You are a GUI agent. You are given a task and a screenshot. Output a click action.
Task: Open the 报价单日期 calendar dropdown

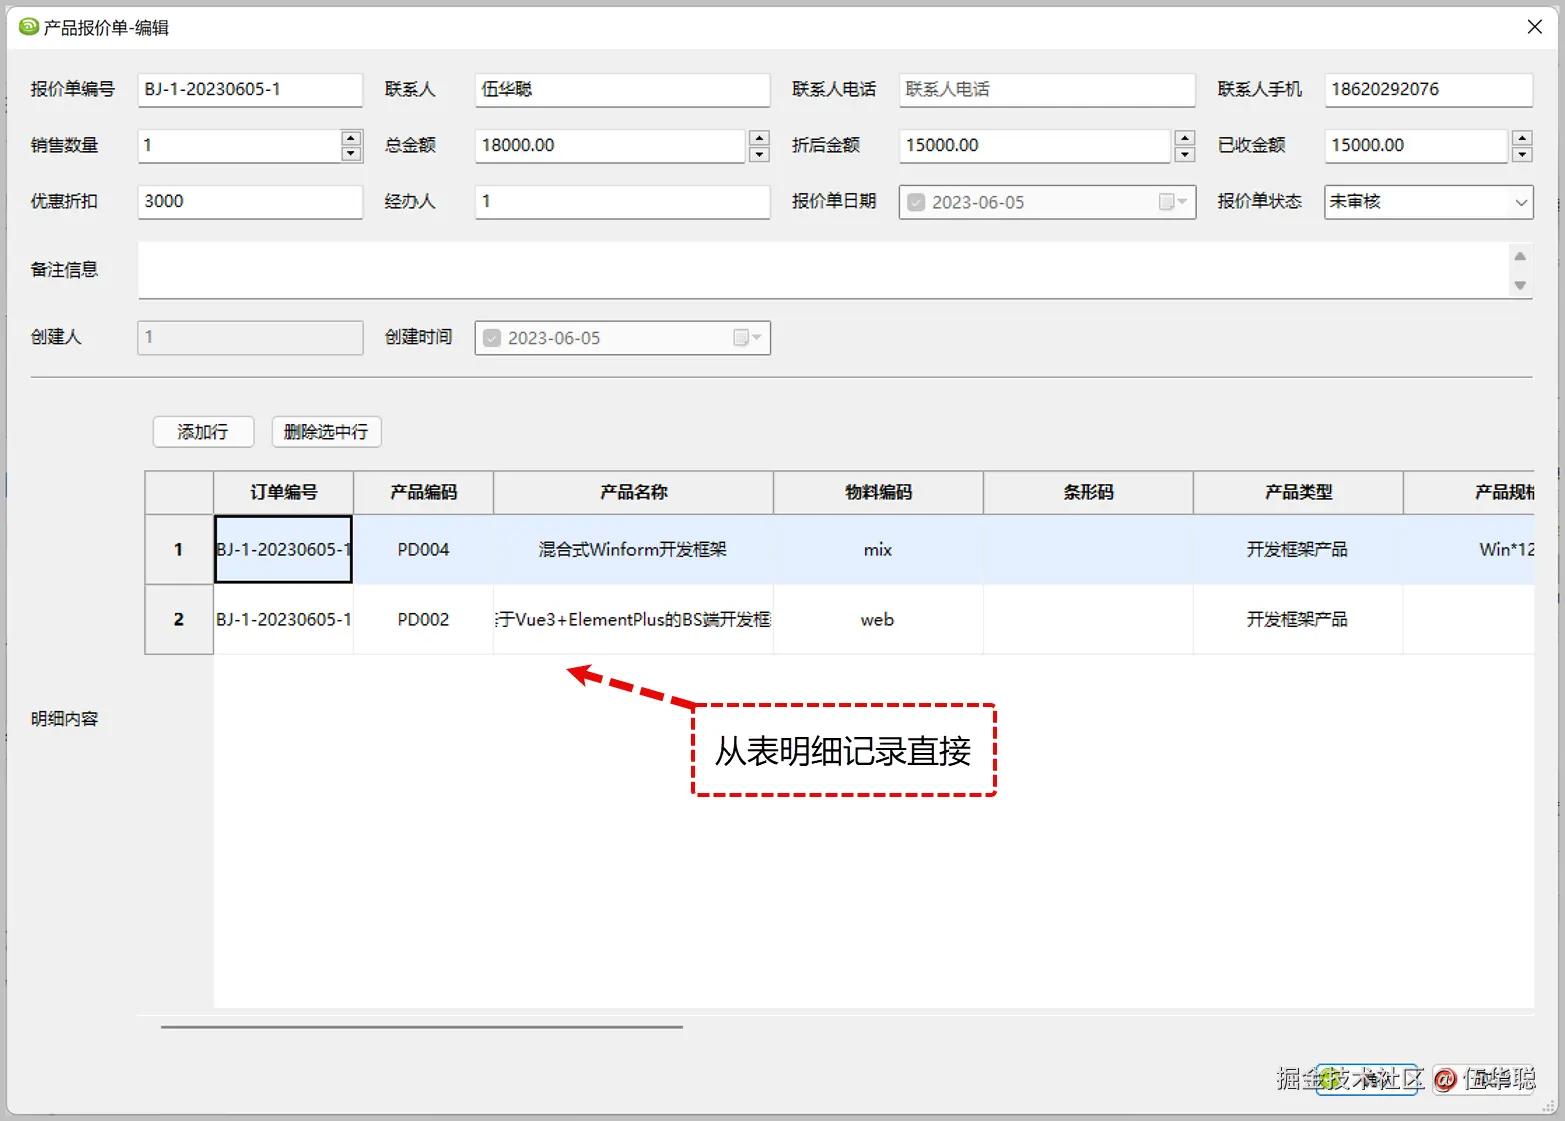pyautogui.click(x=1173, y=202)
